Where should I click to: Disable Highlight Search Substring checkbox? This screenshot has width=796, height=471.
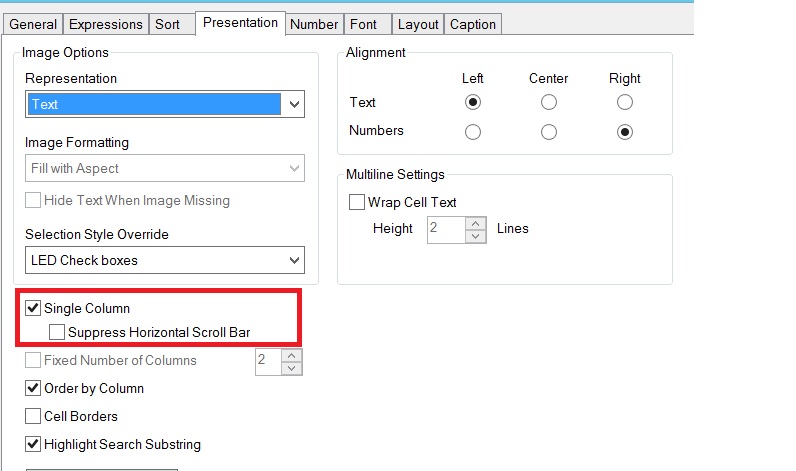point(33,444)
